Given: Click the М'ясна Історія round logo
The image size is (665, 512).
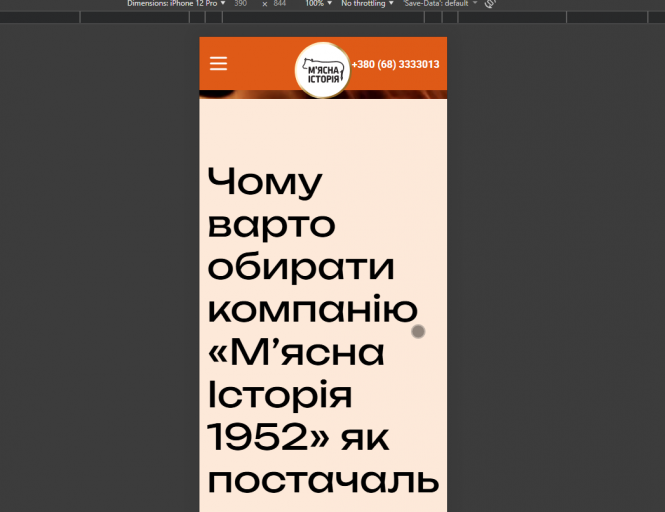Looking at the screenshot, I should (323, 70).
